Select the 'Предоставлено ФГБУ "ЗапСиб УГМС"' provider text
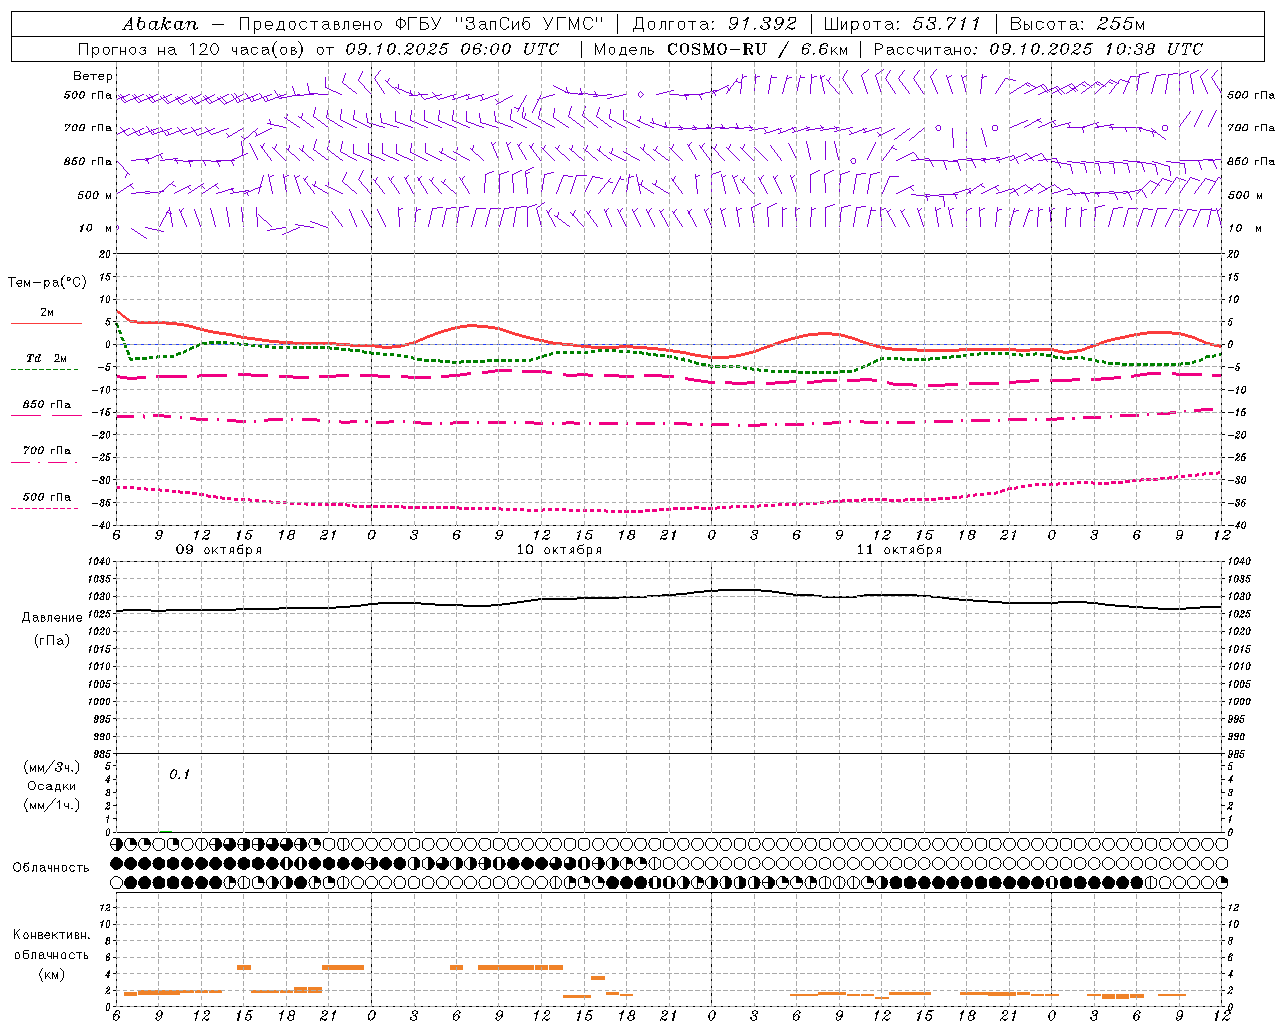This screenshot has height=1024, width=1280. [x=421, y=24]
